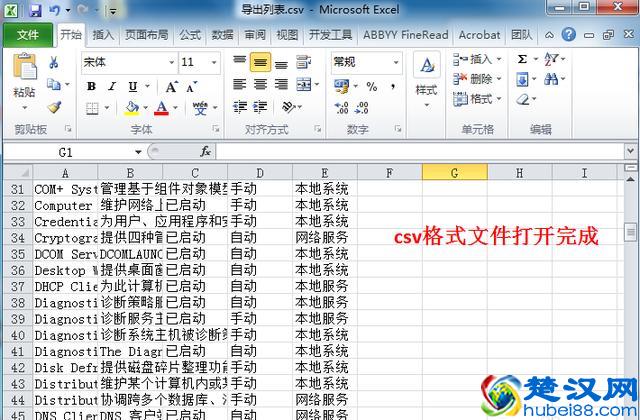Screen dimensions: 640x420
Task: Switch to the 公式 Formulas tab
Action: 190,35
